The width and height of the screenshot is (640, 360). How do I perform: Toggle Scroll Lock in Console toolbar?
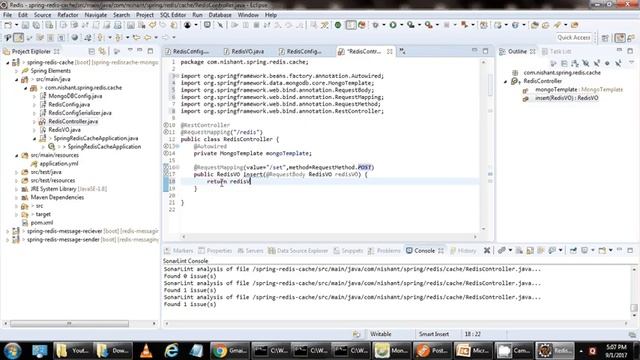[x=530, y=250]
